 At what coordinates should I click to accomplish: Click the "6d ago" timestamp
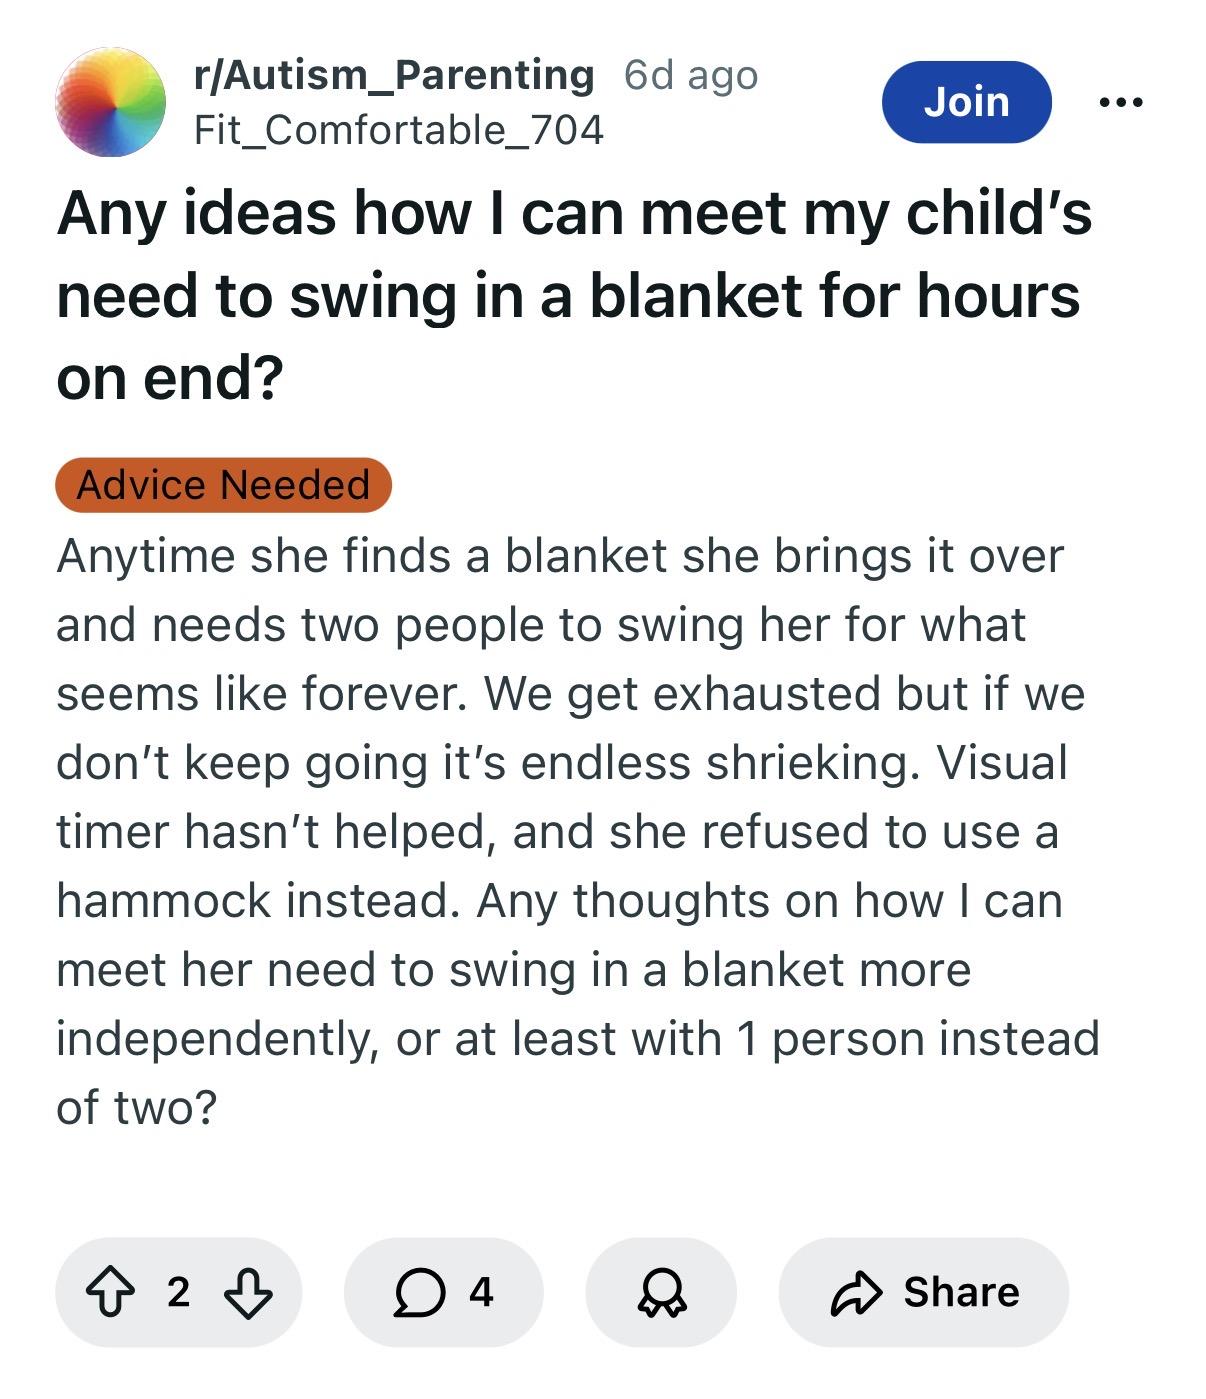click(690, 75)
